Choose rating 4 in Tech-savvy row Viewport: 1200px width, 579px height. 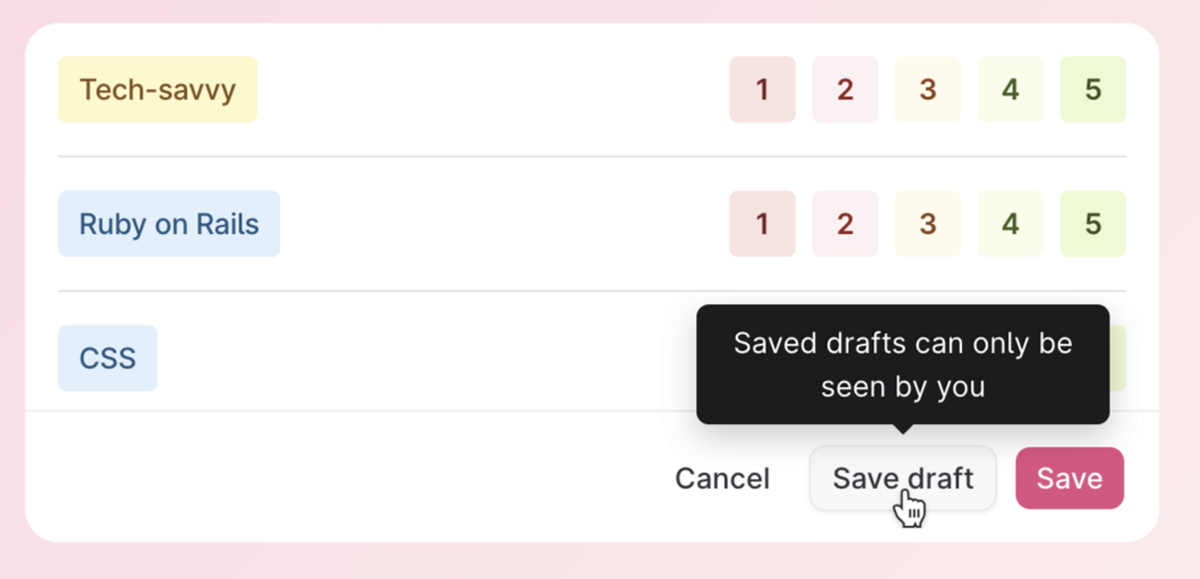point(1011,90)
